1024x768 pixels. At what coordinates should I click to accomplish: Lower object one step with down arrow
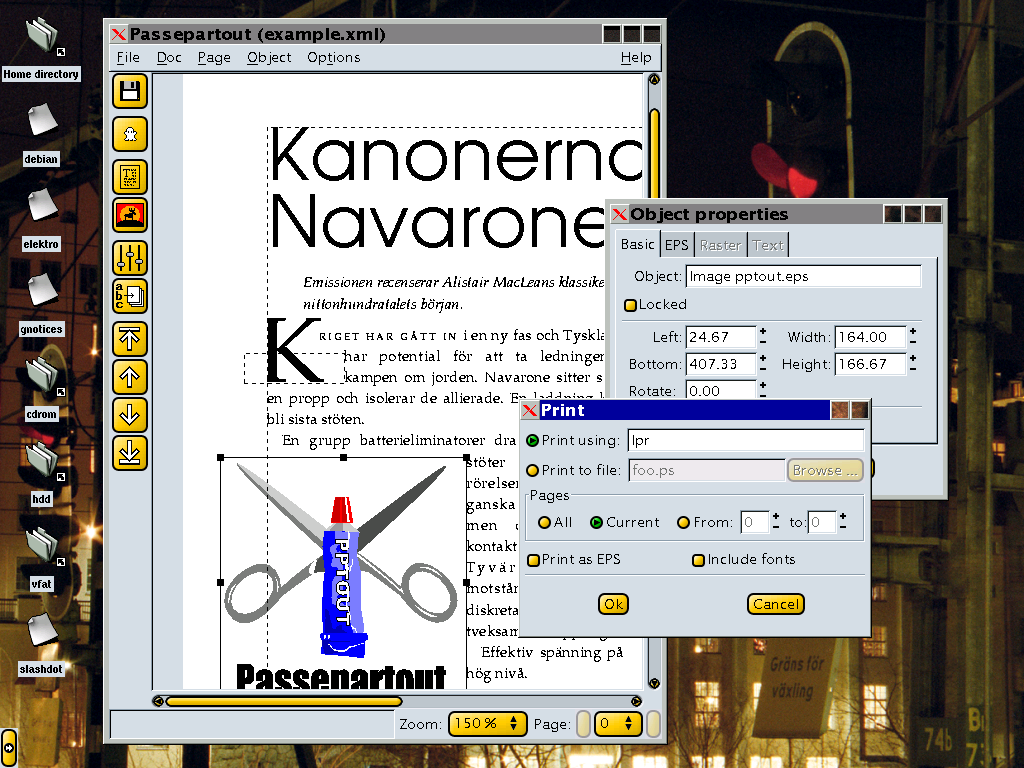pyautogui.click(x=129, y=414)
